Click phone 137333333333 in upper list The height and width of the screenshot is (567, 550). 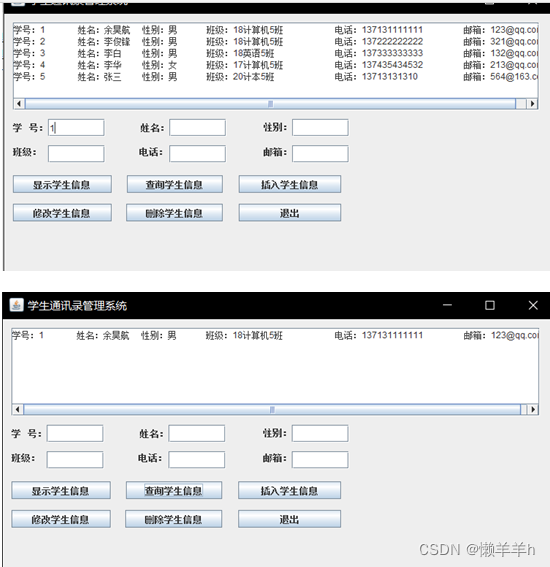click(x=392, y=53)
